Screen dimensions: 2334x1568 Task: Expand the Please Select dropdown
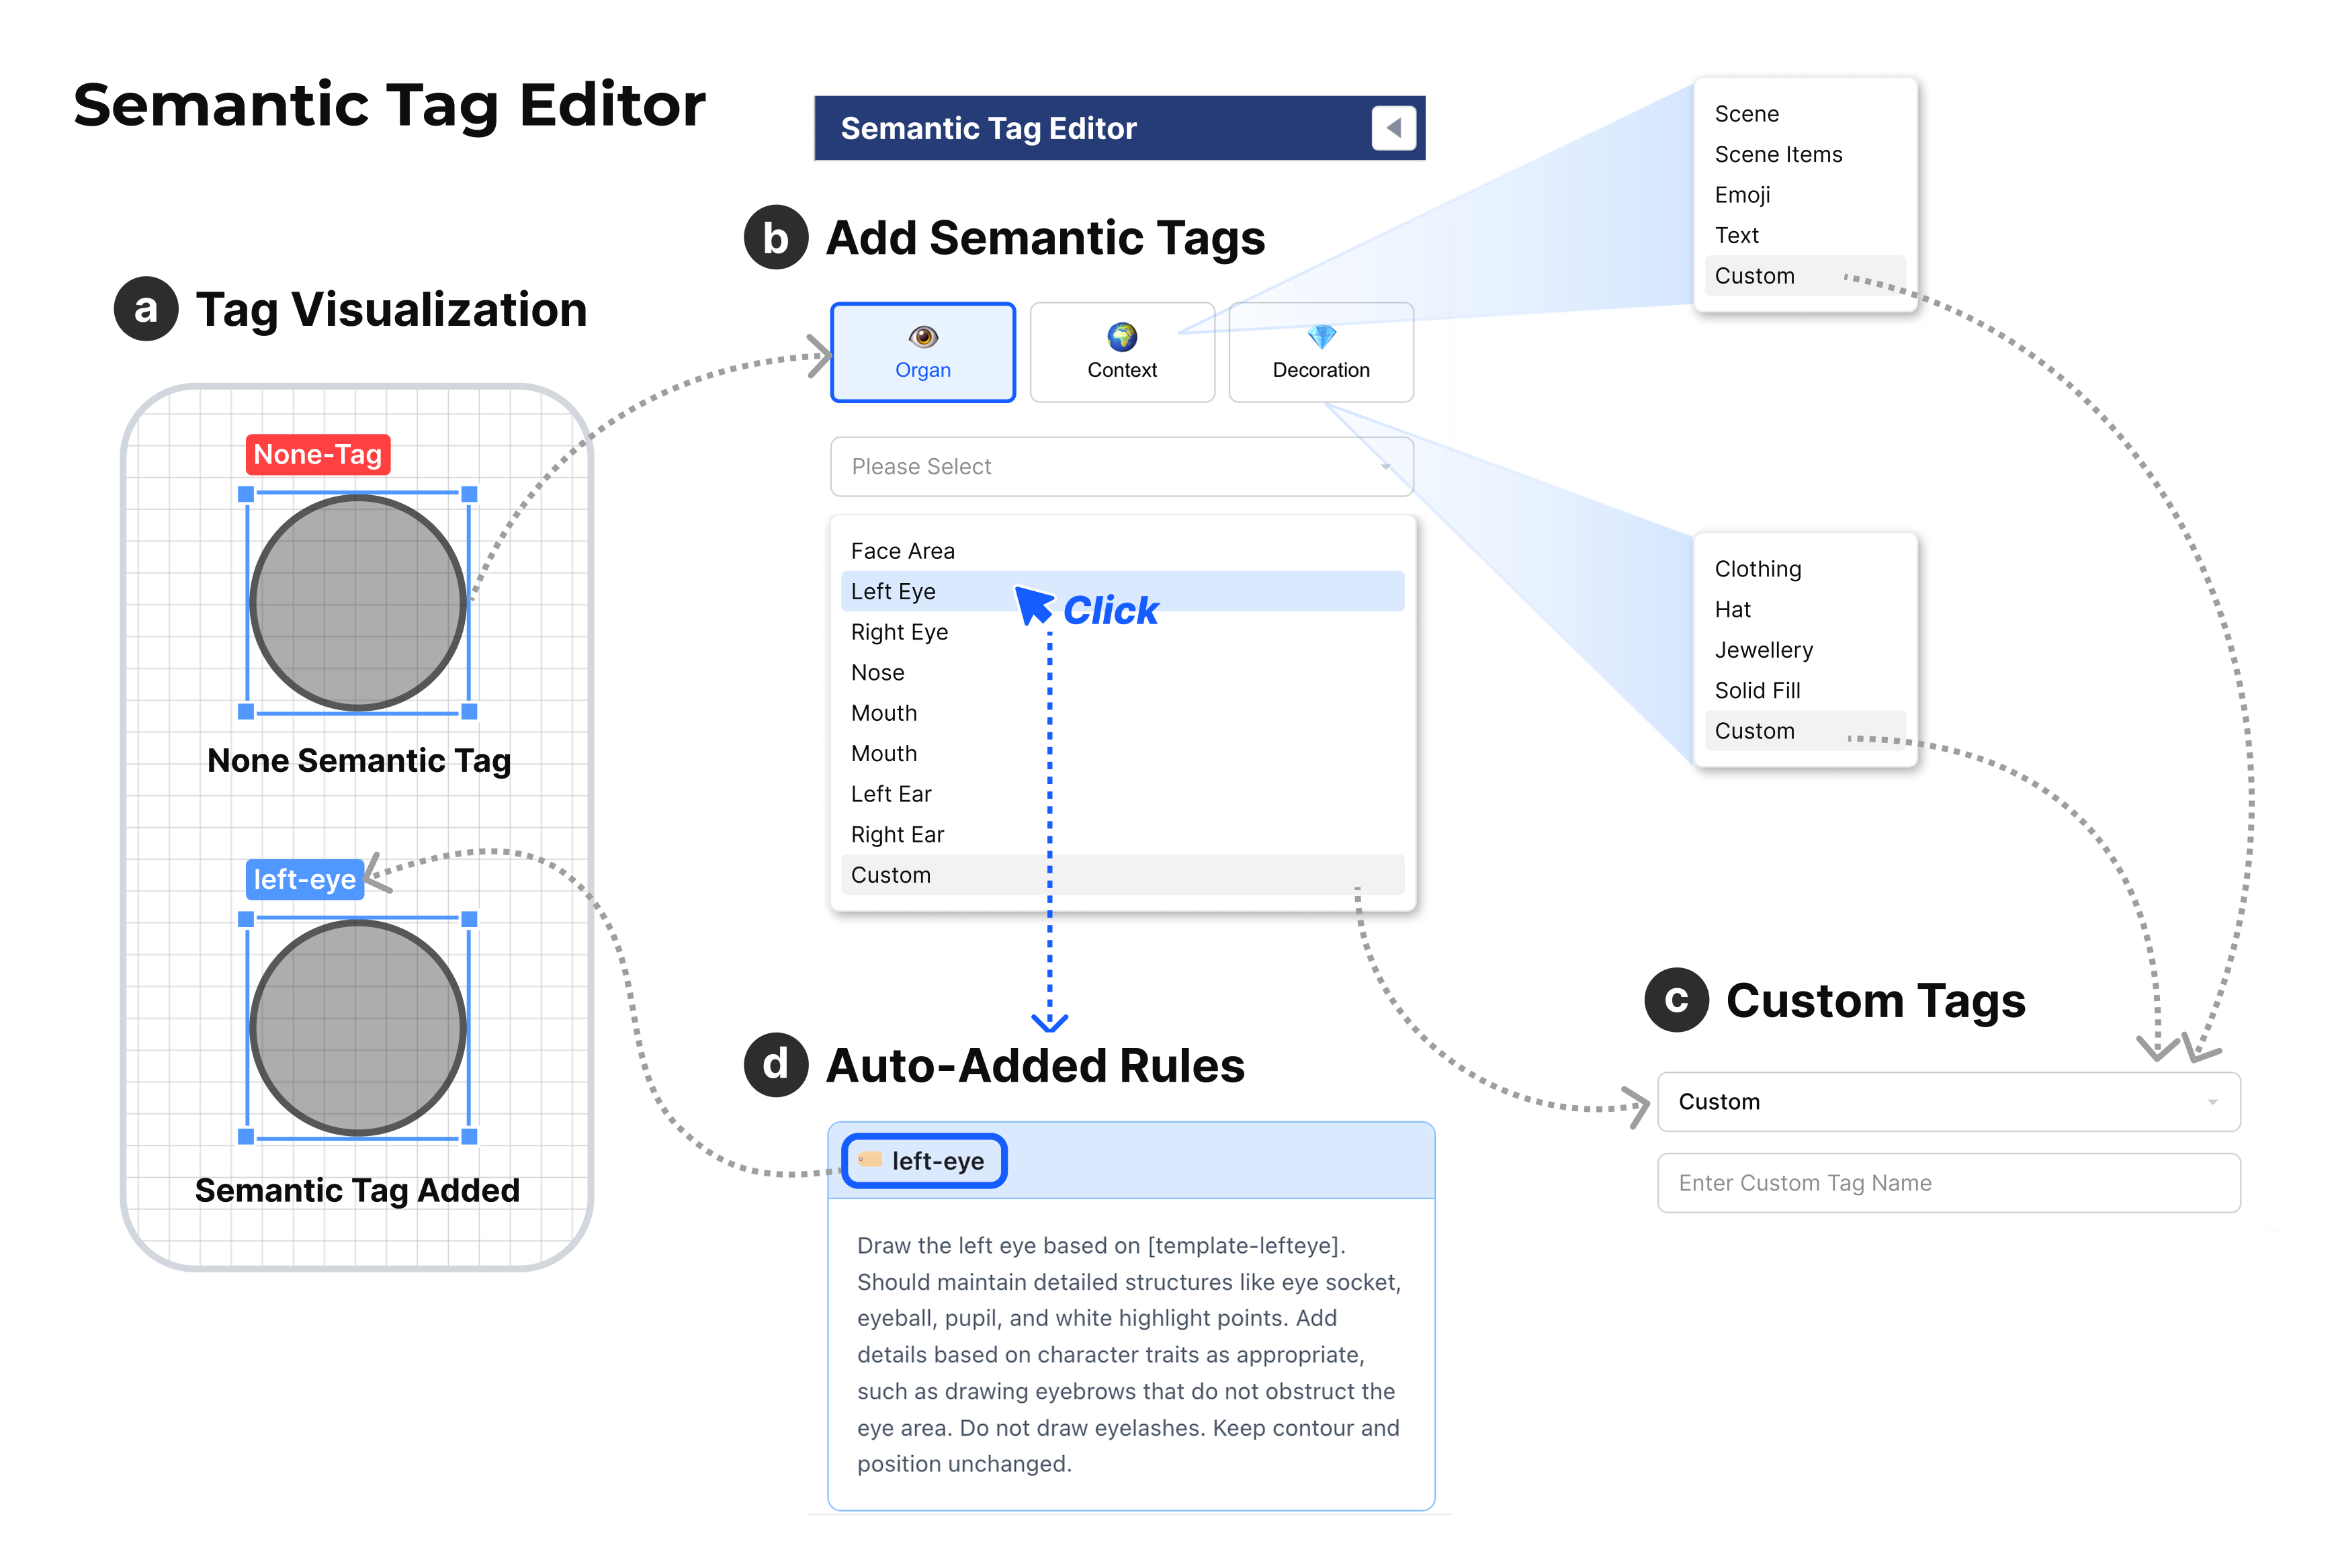[1121, 466]
